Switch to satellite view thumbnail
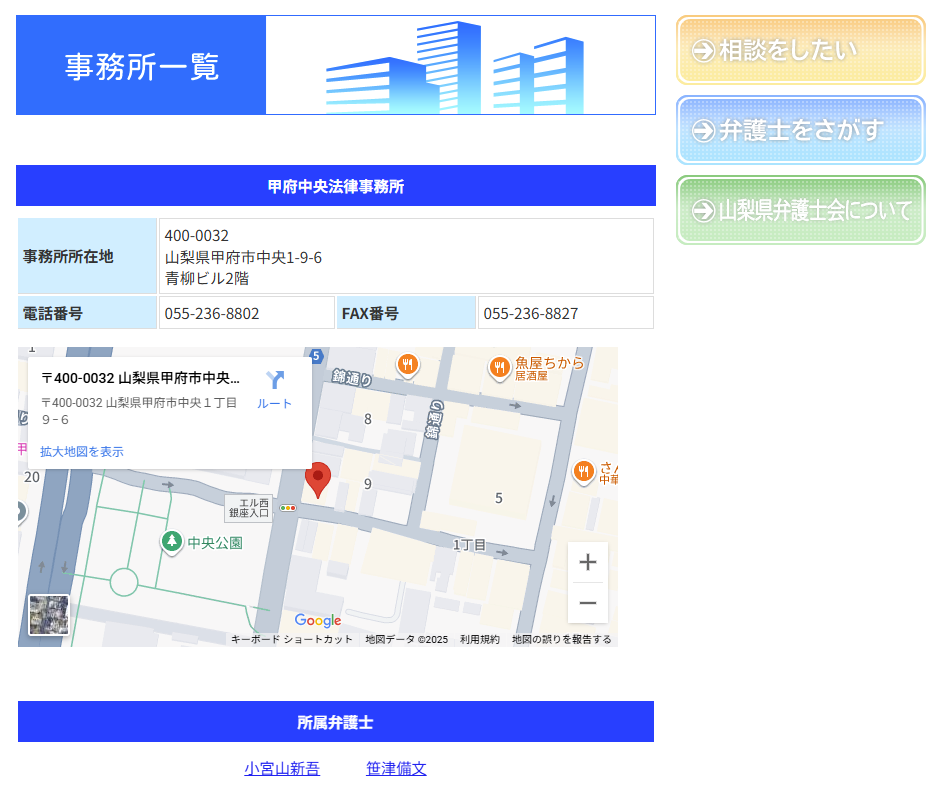Image resolution: width=939 pixels, height=787 pixels. point(49,615)
